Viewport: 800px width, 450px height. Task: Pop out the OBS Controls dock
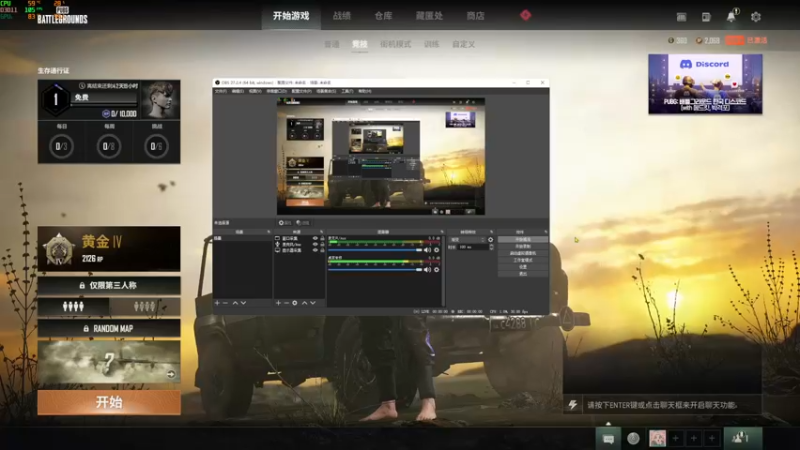coord(545,232)
